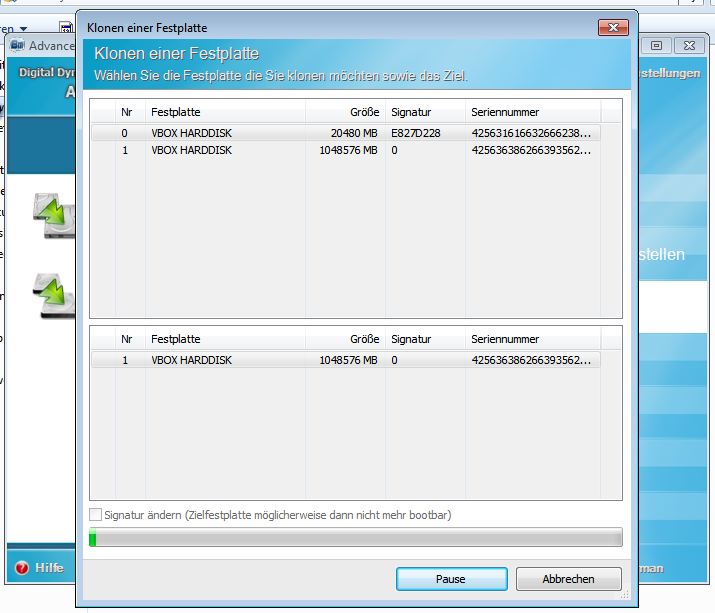The image size is (715, 613).
Task: Click Festplatte column header in target list
Action: click(x=225, y=339)
